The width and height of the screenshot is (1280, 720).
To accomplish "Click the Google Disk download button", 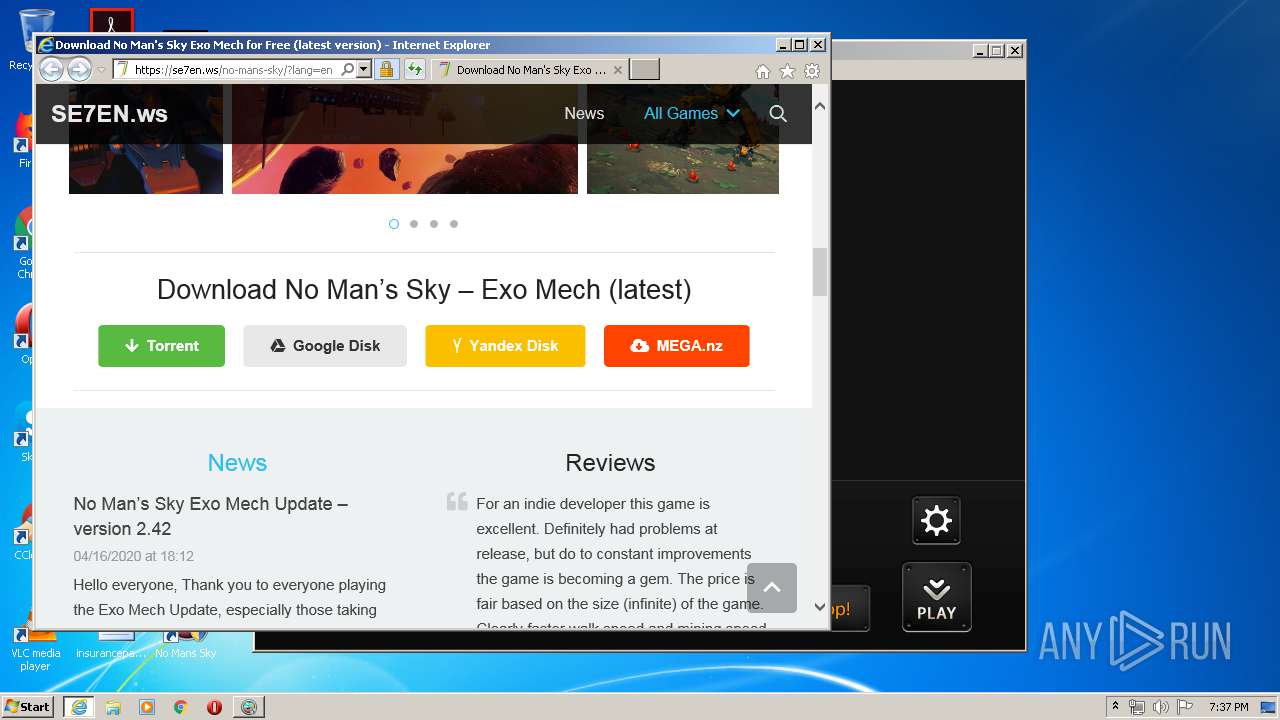I will 325,346.
